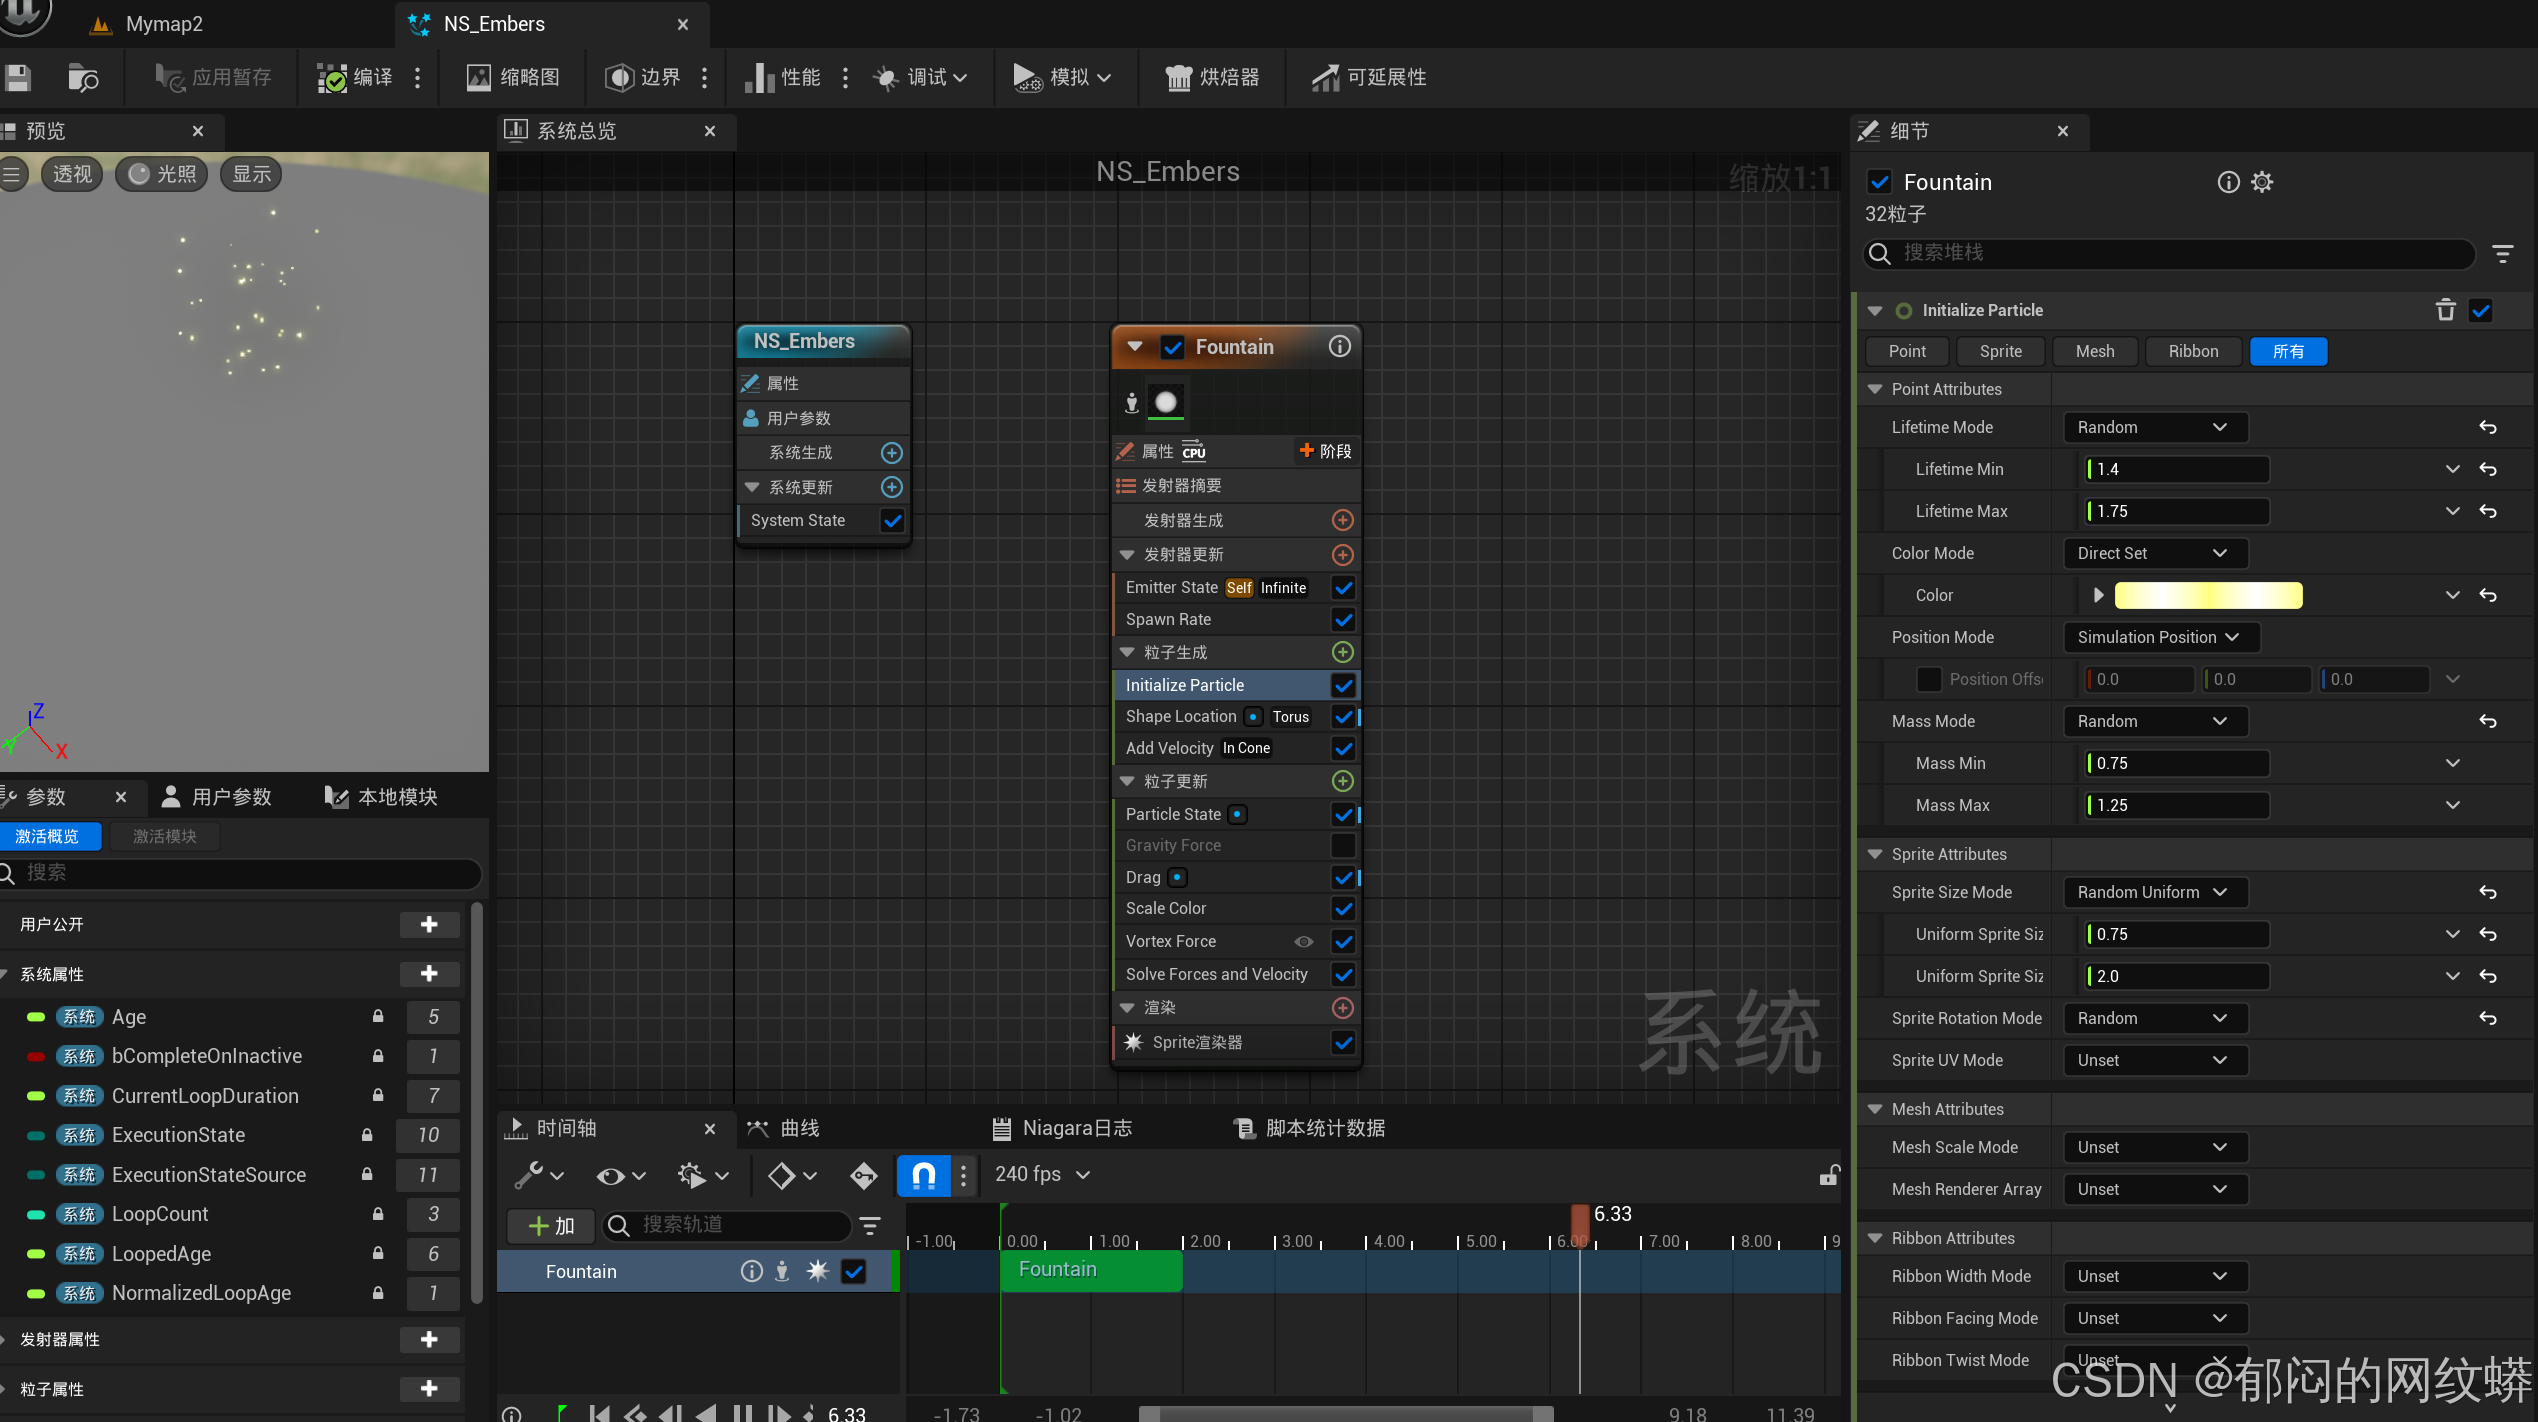Click the add track (加) button

pos(550,1225)
